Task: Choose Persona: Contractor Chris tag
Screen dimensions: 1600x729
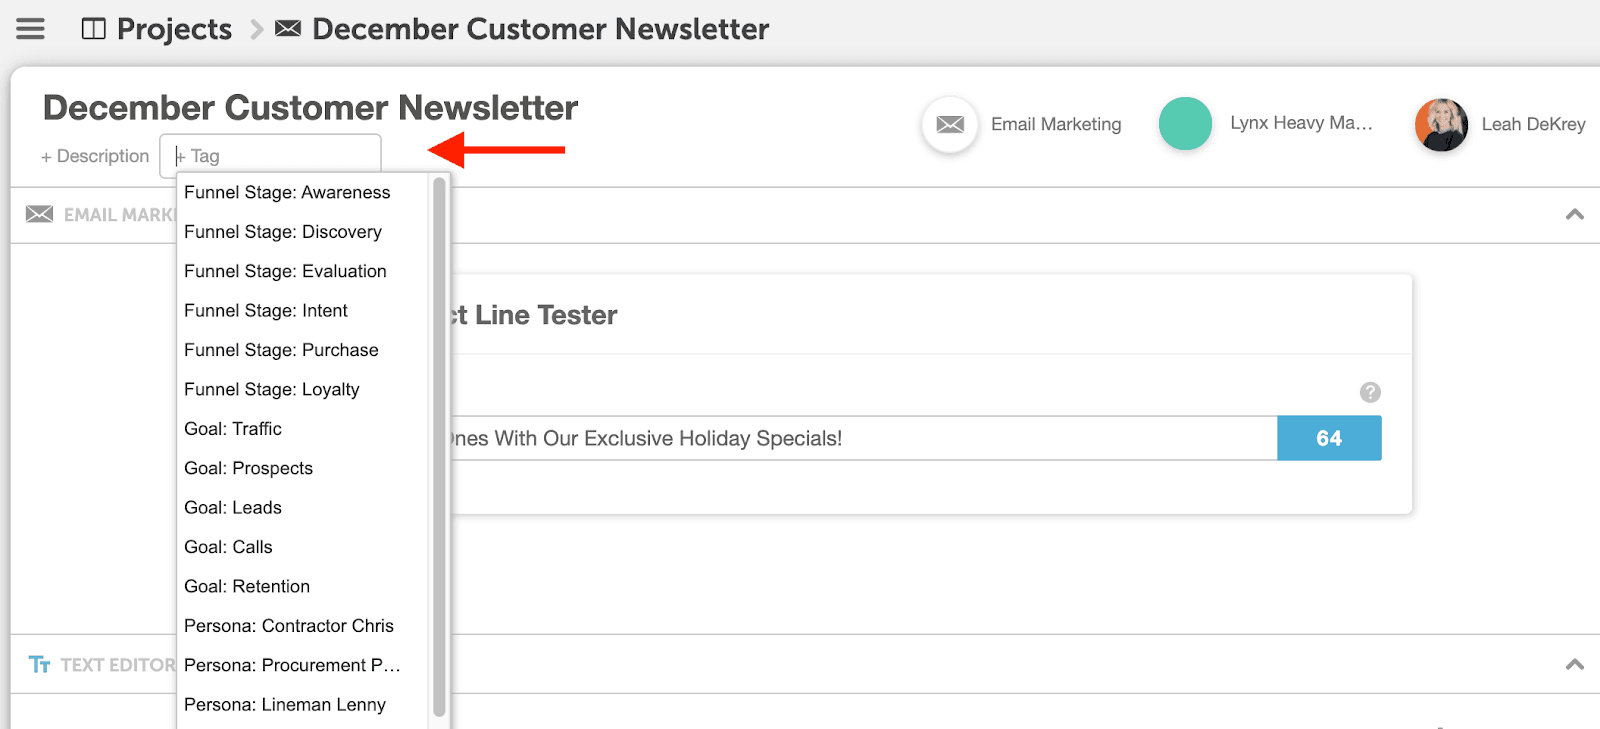Action: coord(289,625)
